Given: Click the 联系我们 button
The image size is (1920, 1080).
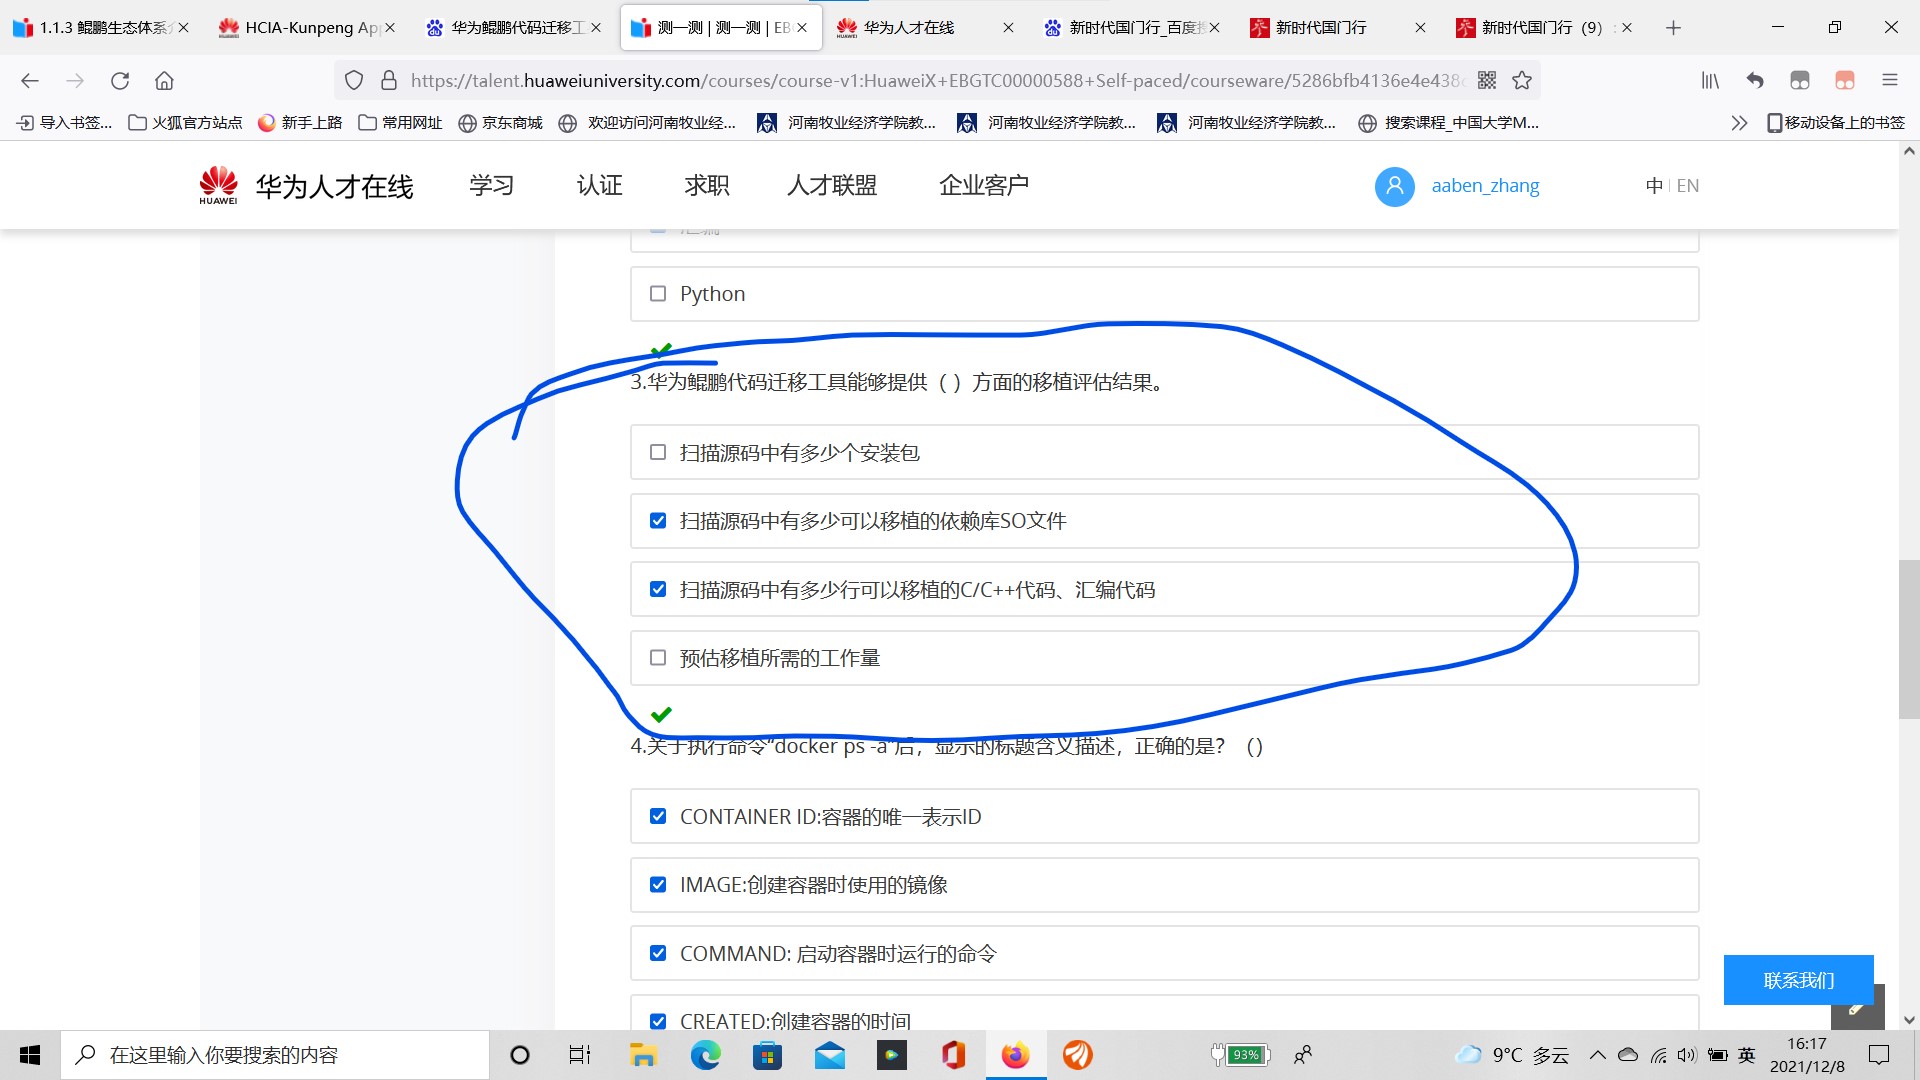Looking at the screenshot, I should pos(1798,980).
